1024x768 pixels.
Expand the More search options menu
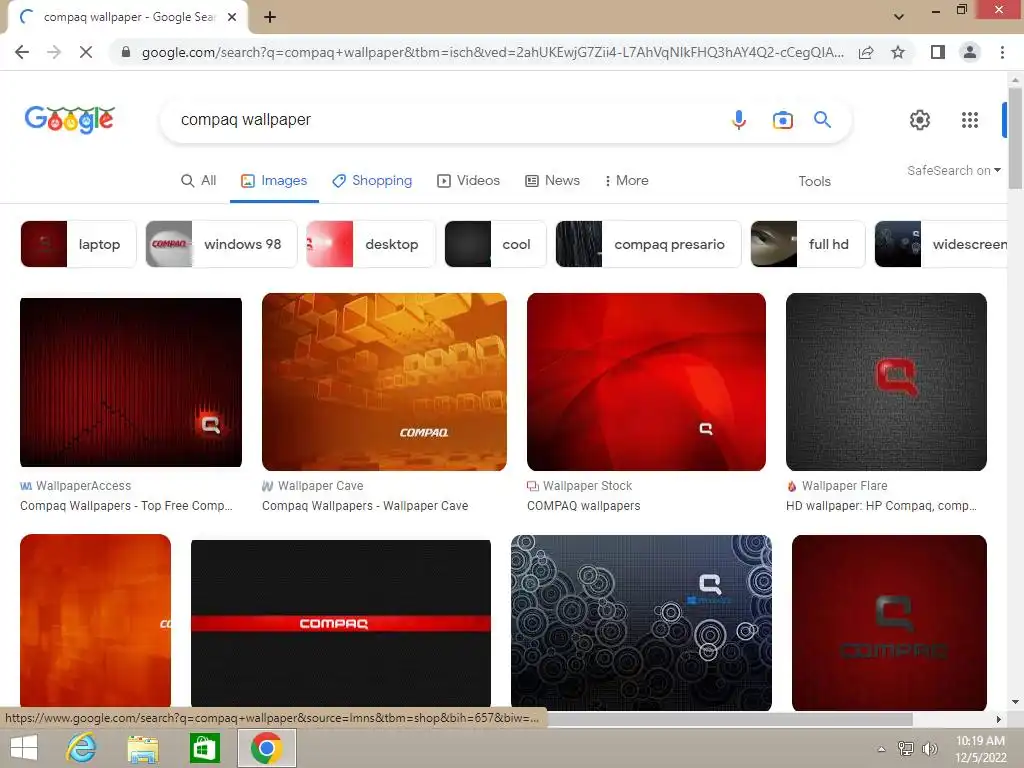tap(626, 181)
